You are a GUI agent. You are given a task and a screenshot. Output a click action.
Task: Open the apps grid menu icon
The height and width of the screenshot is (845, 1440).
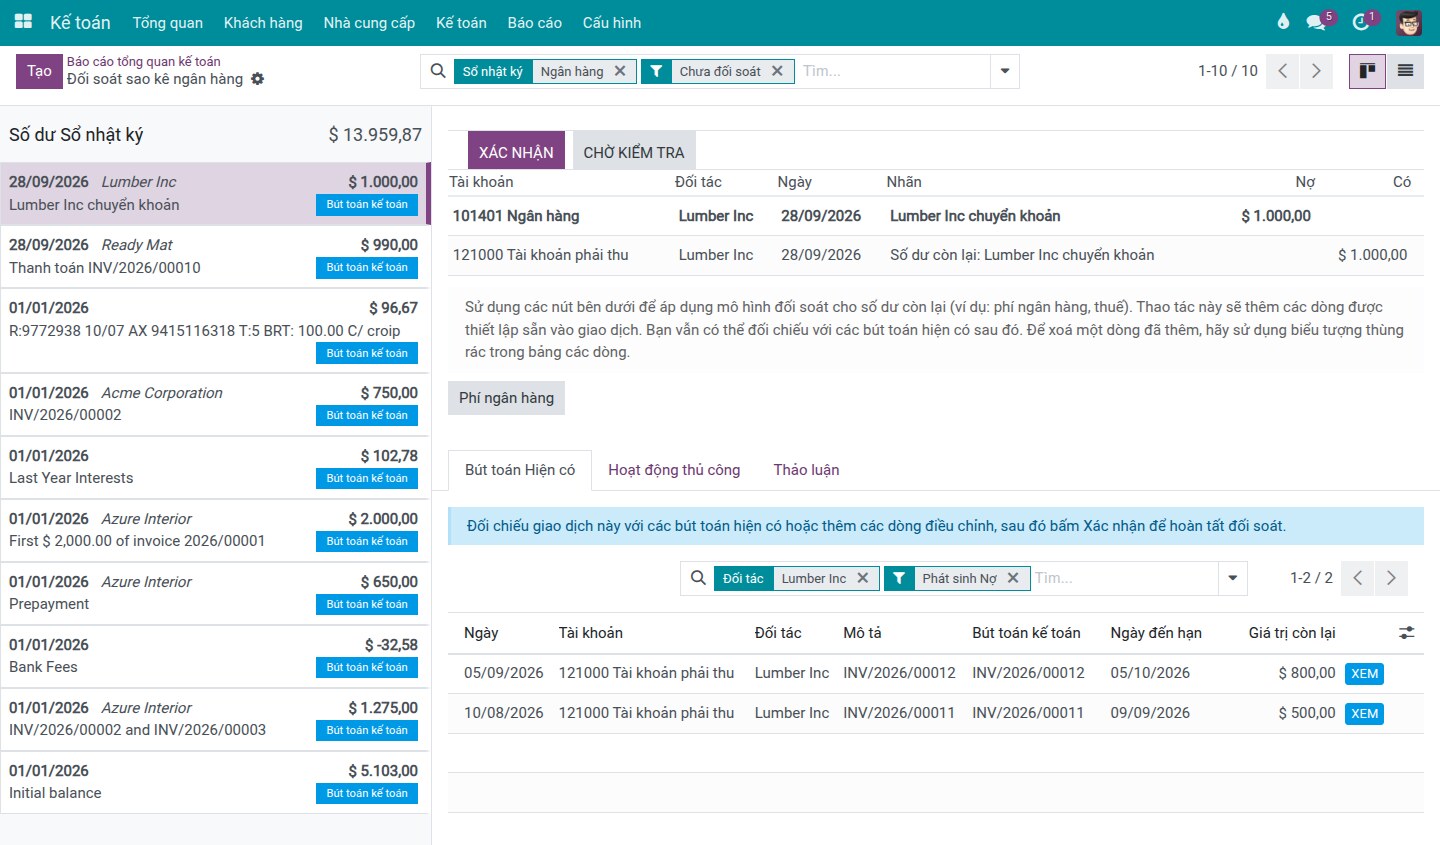coord(23,21)
